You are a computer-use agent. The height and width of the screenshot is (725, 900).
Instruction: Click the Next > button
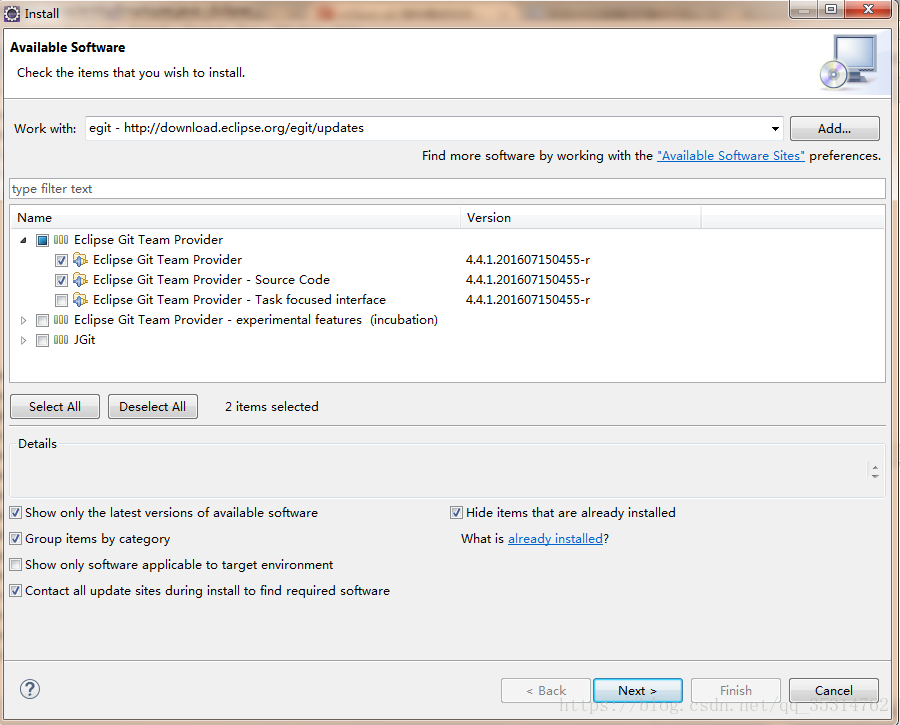tap(638, 691)
